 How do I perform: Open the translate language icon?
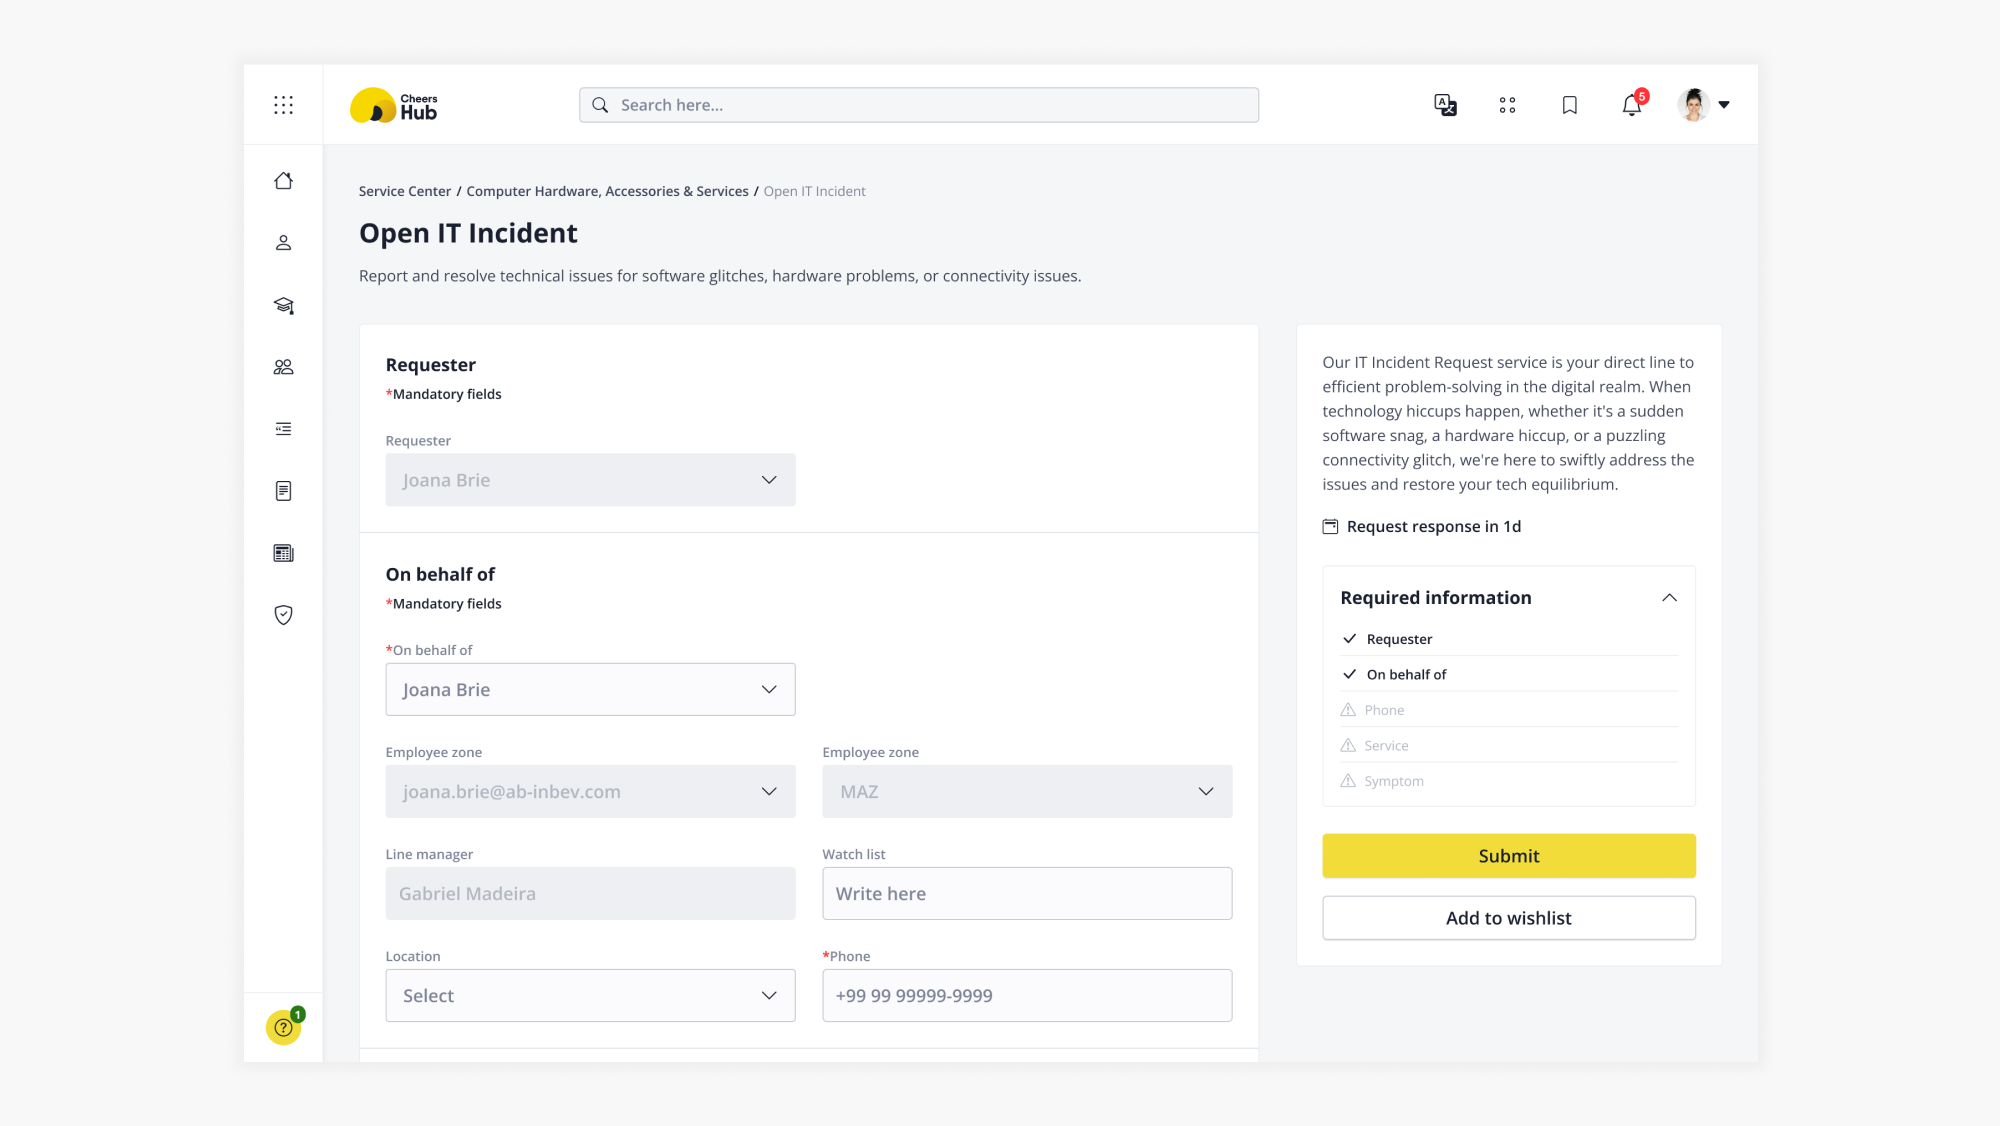coord(1445,105)
